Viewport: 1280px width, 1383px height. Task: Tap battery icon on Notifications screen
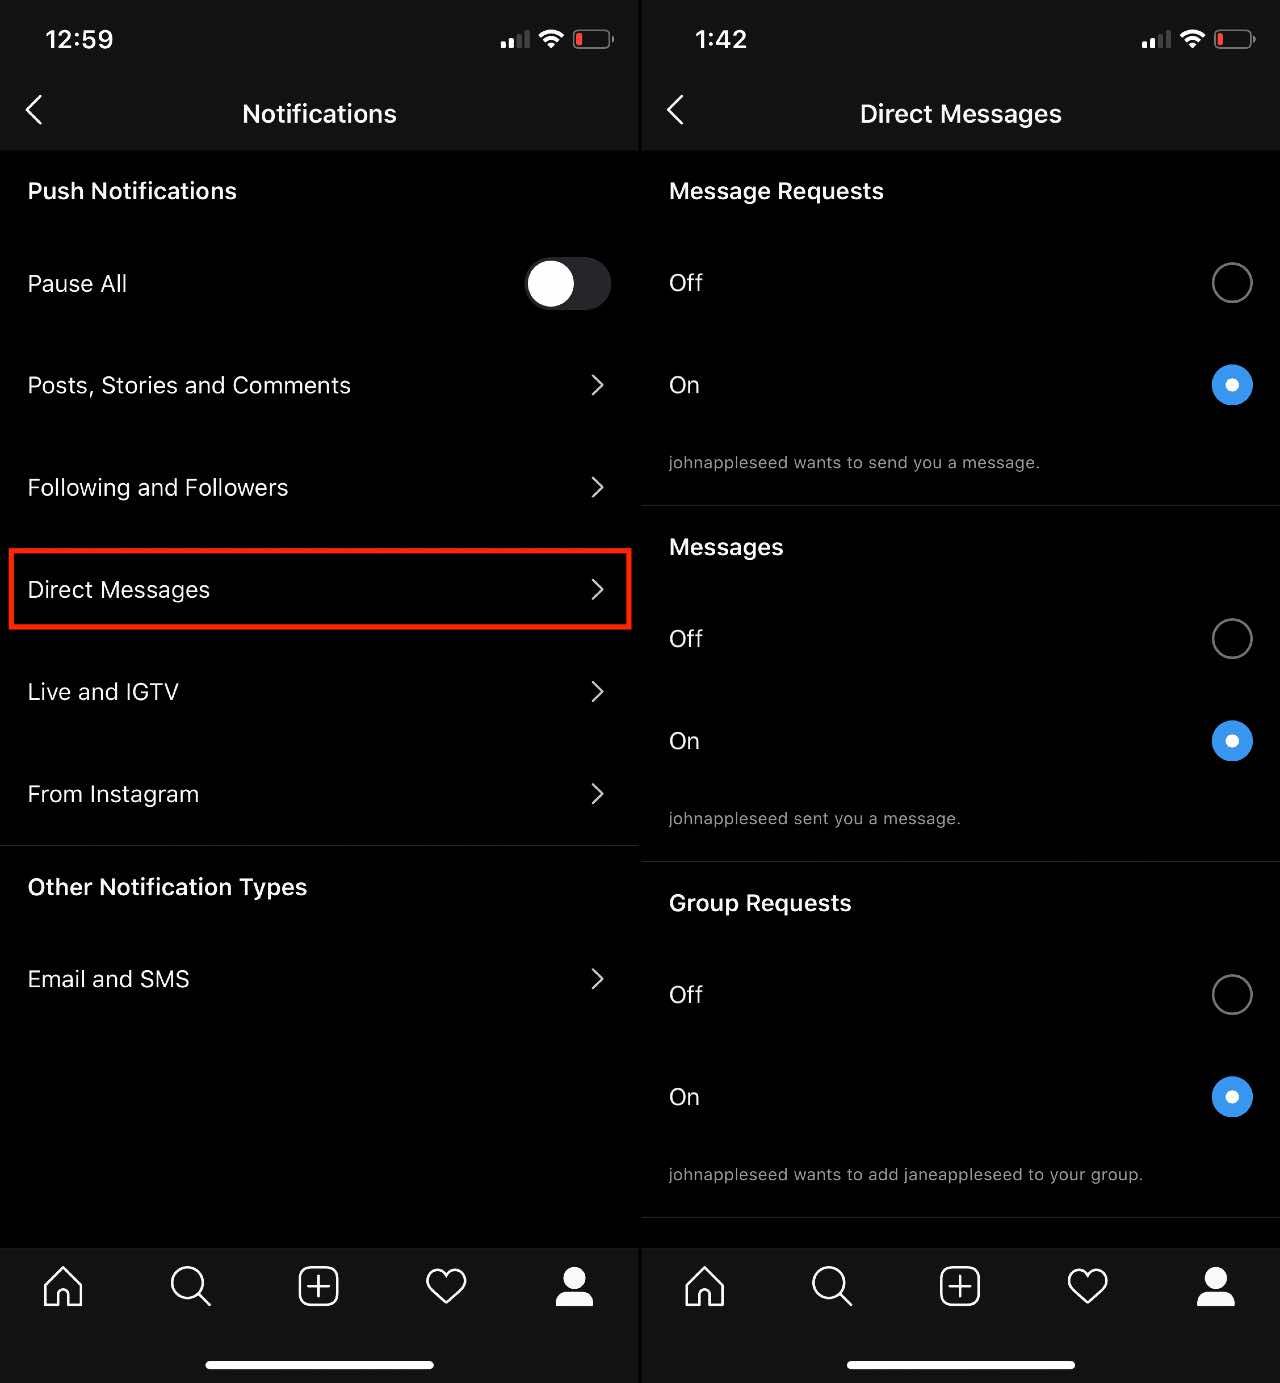click(x=593, y=39)
